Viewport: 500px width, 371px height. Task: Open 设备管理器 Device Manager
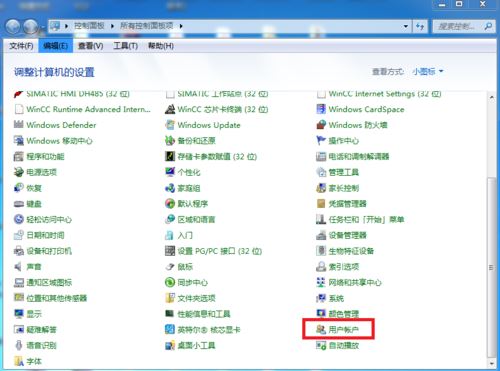341,235
